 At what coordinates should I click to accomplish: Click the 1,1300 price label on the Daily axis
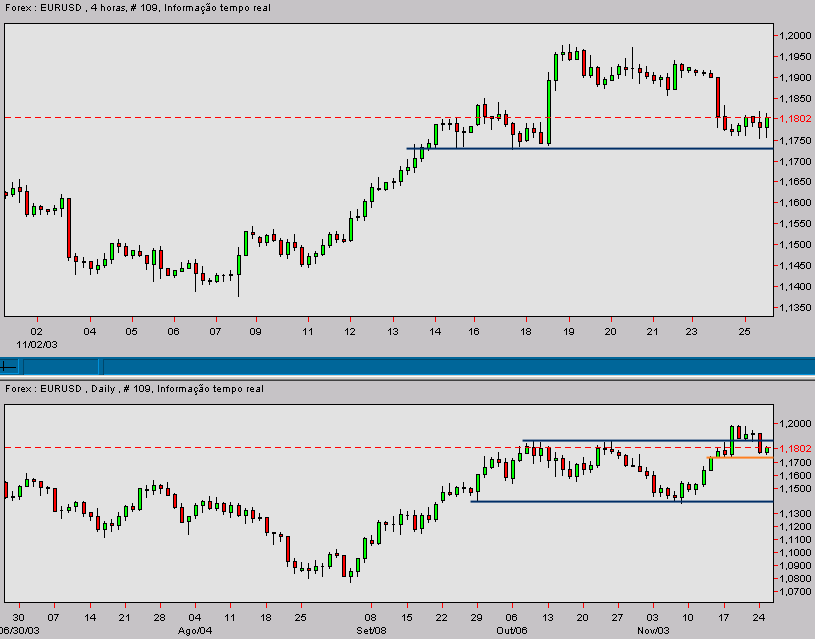[795, 514]
